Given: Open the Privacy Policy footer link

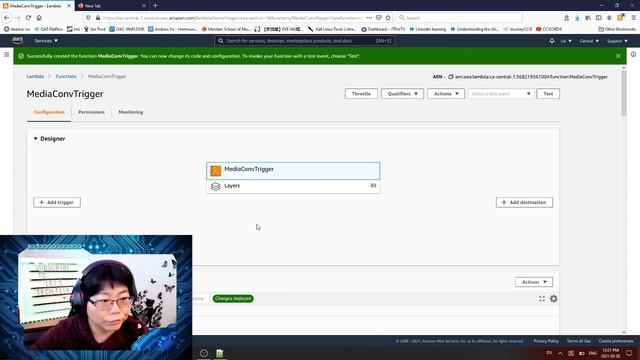Looking at the screenshot, I should coord(546,341).
